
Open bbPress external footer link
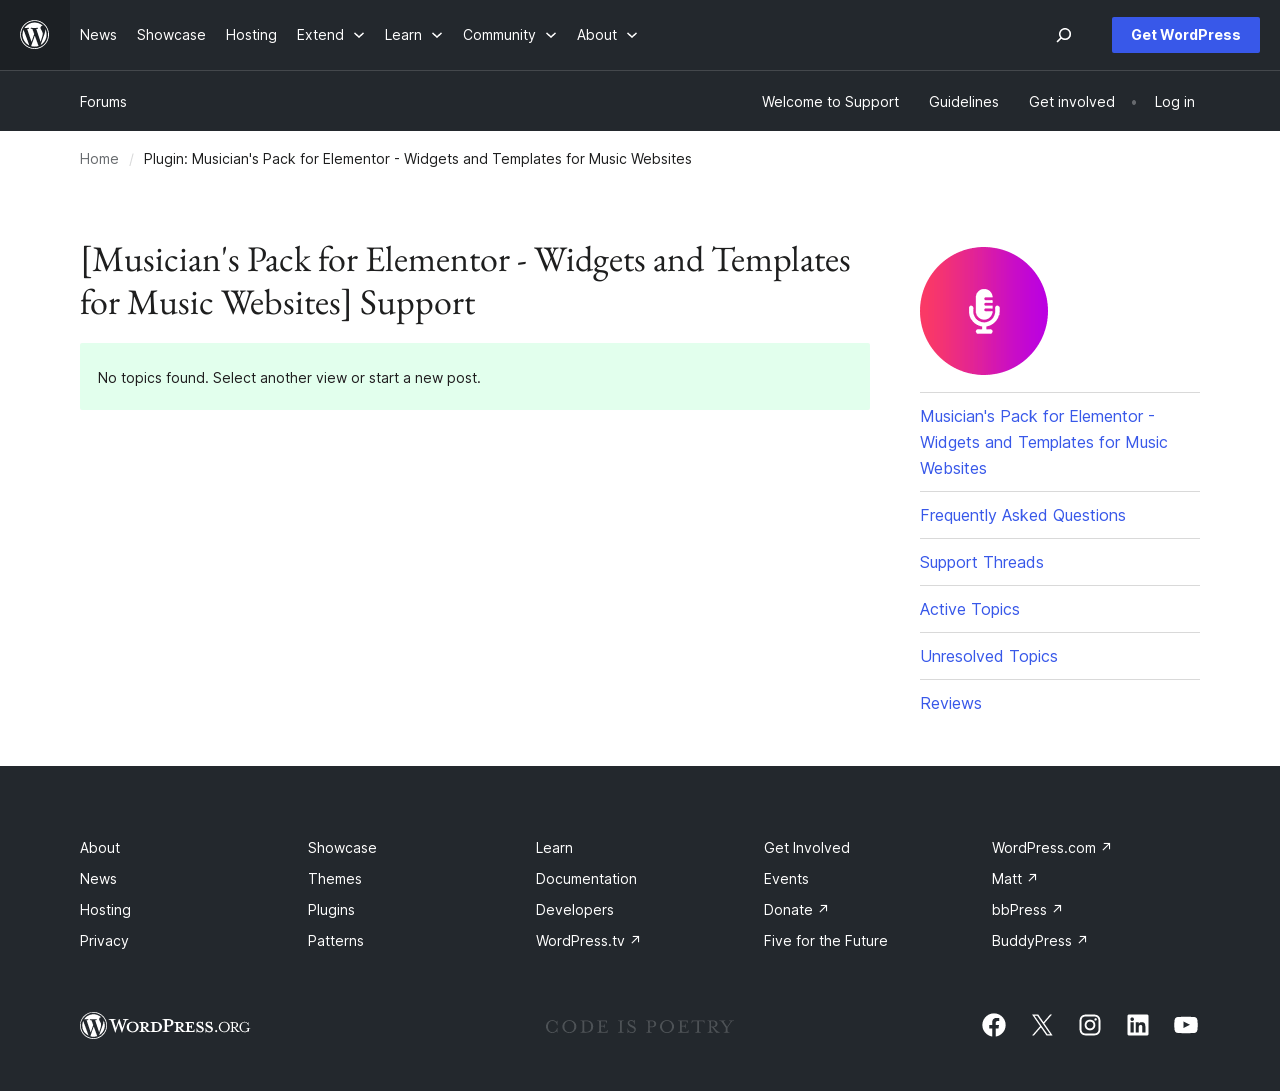[1027, 910]
